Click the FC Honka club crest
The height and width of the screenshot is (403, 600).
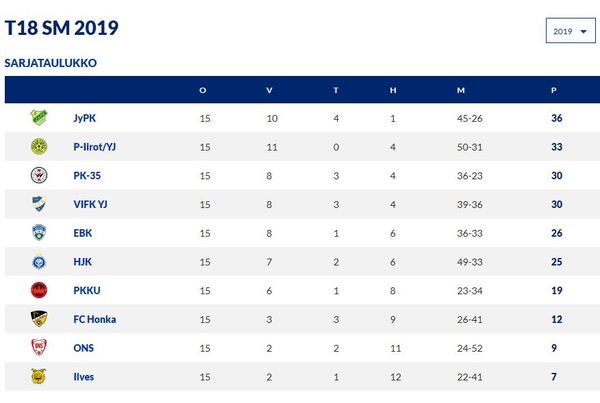point(39,319)
